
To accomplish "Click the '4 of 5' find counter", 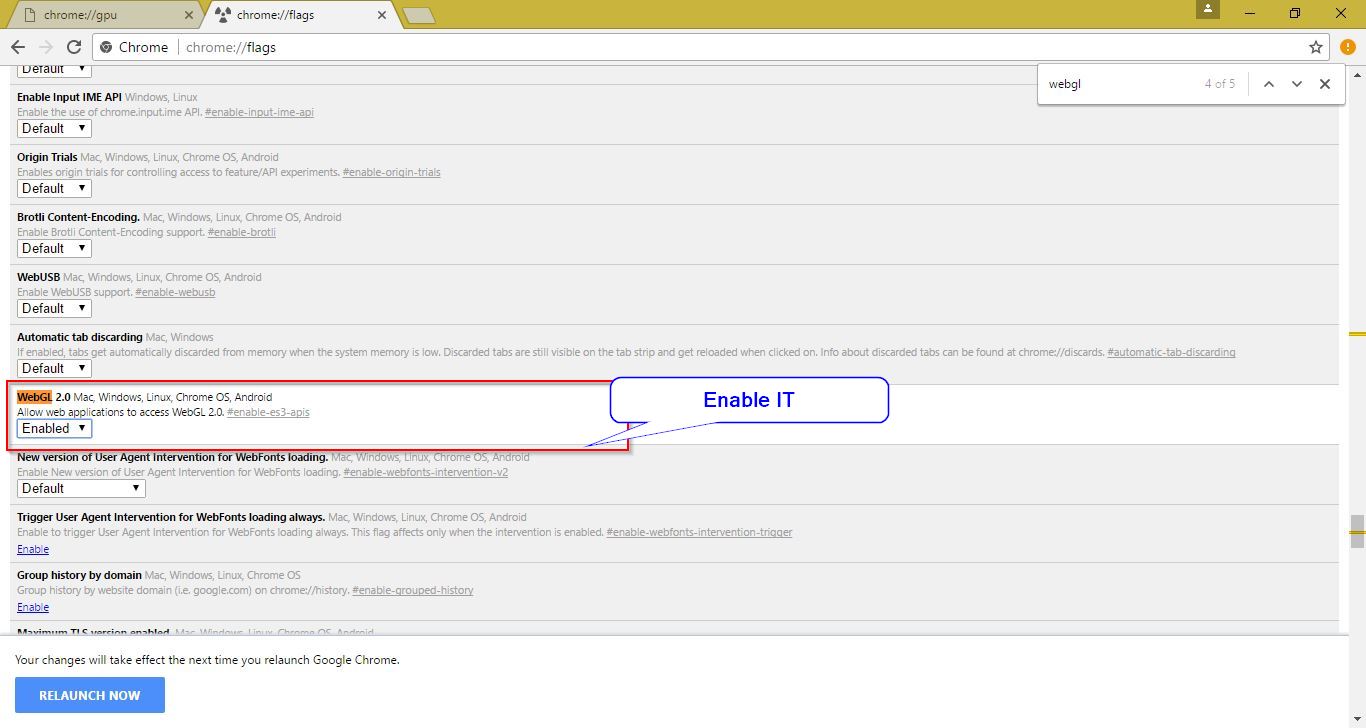I will 1220,84.
